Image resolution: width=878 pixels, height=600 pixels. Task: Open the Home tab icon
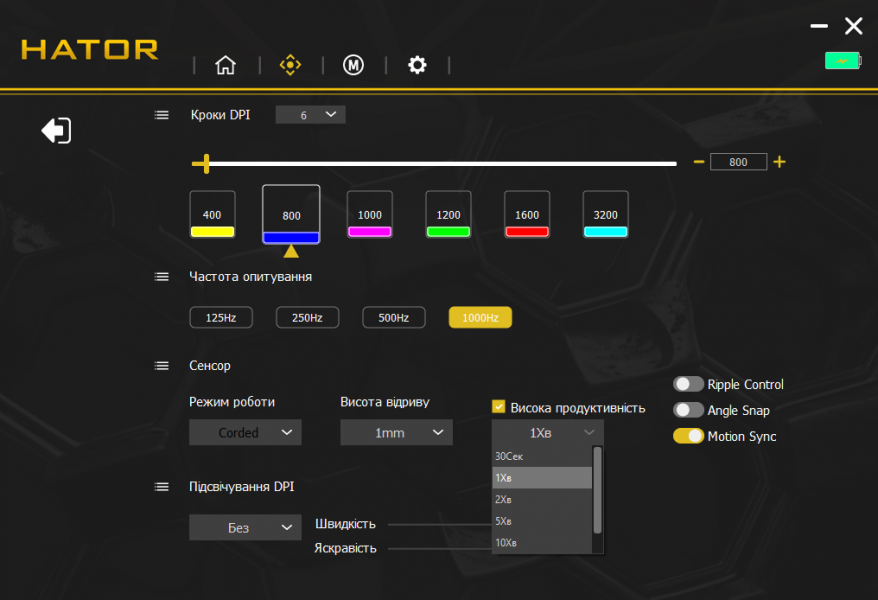(x=225, y=65)
